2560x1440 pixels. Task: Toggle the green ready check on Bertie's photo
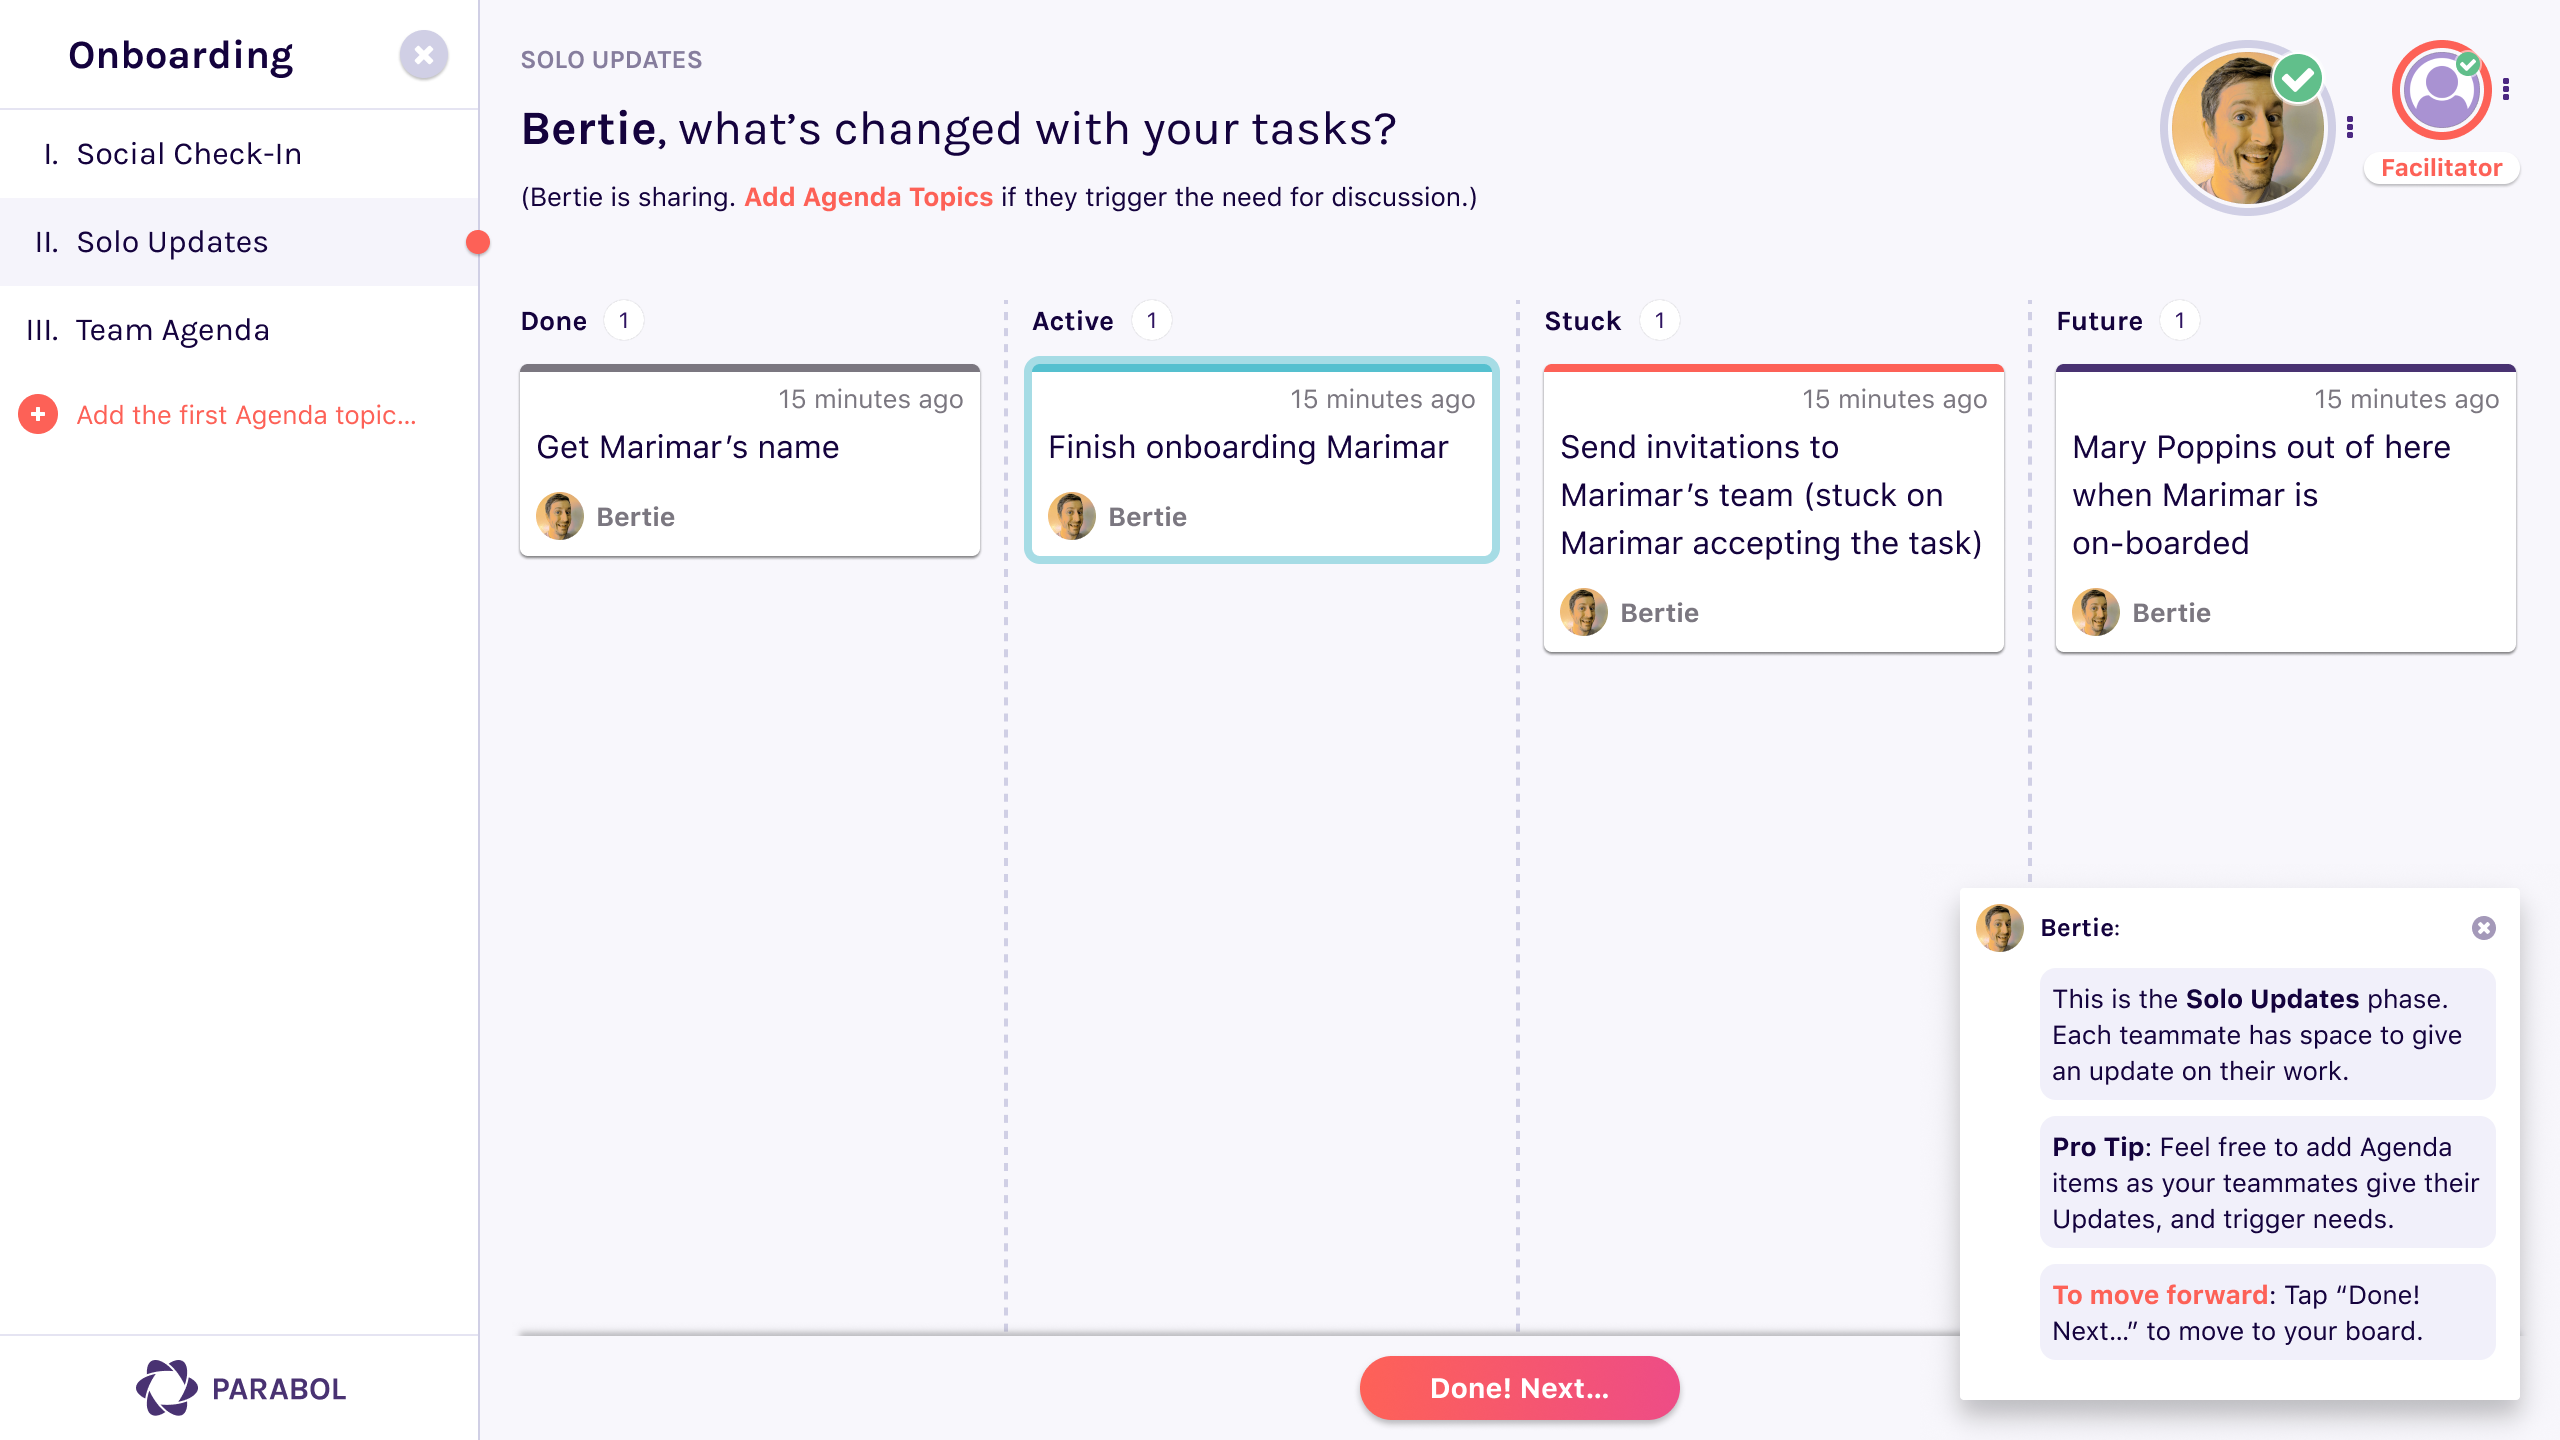[x=2297, y=76]
